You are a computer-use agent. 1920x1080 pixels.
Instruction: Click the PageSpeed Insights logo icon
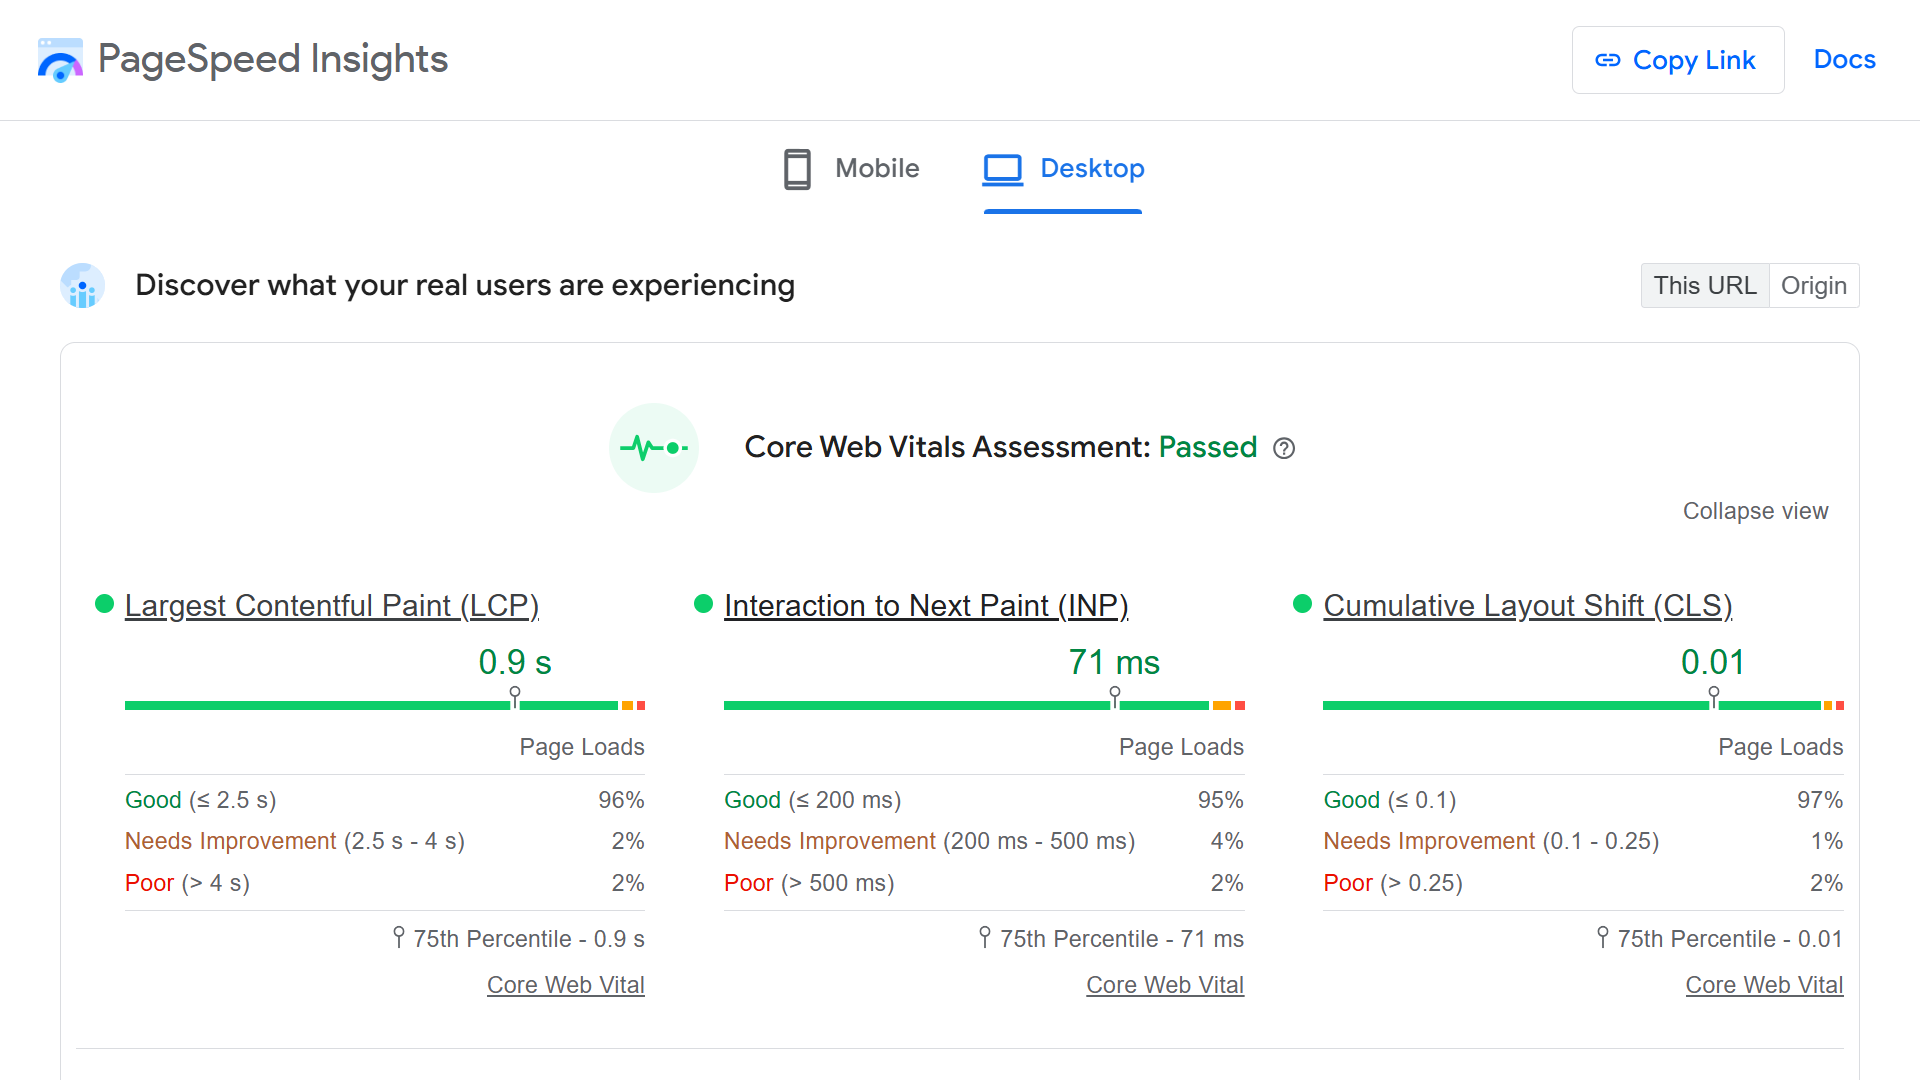tap(60, 60)
